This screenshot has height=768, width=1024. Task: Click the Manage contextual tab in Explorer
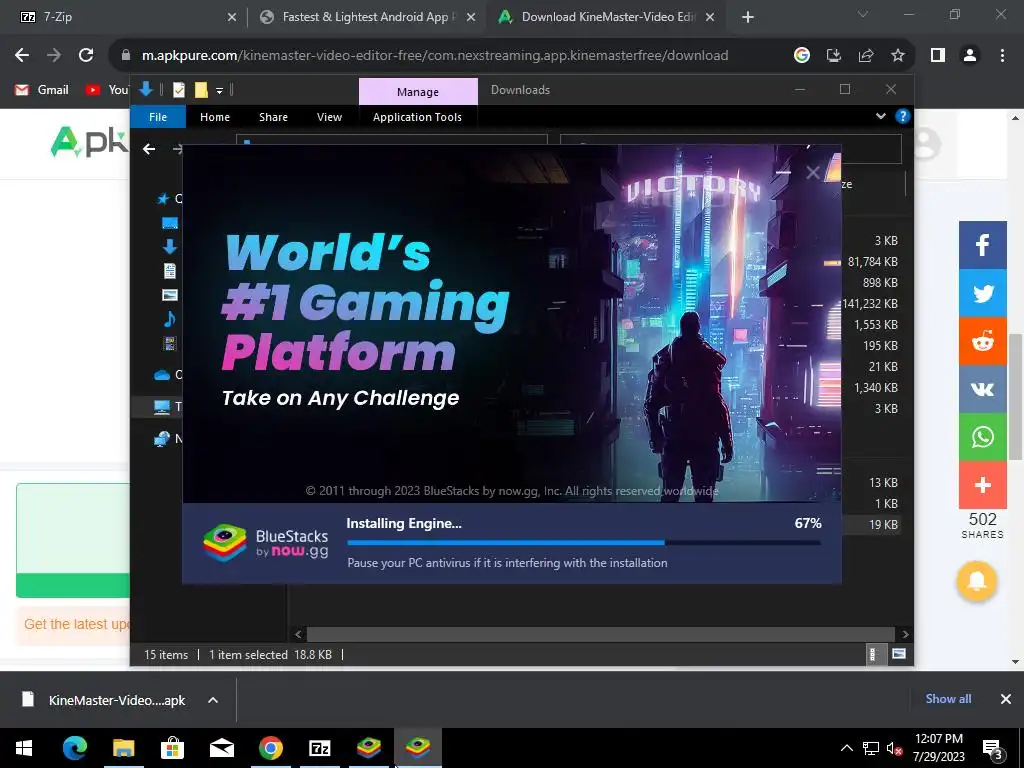pos(418,92)
